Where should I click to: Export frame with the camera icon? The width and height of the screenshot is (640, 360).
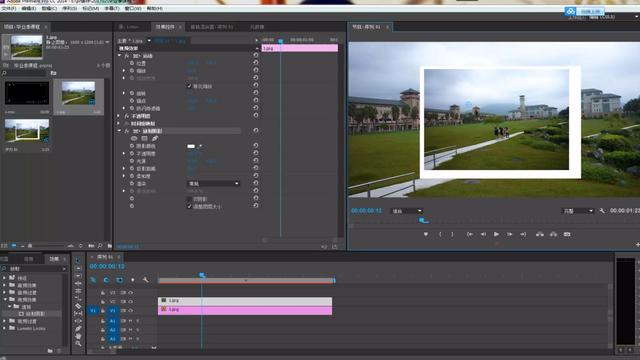[x=567, y=234]
